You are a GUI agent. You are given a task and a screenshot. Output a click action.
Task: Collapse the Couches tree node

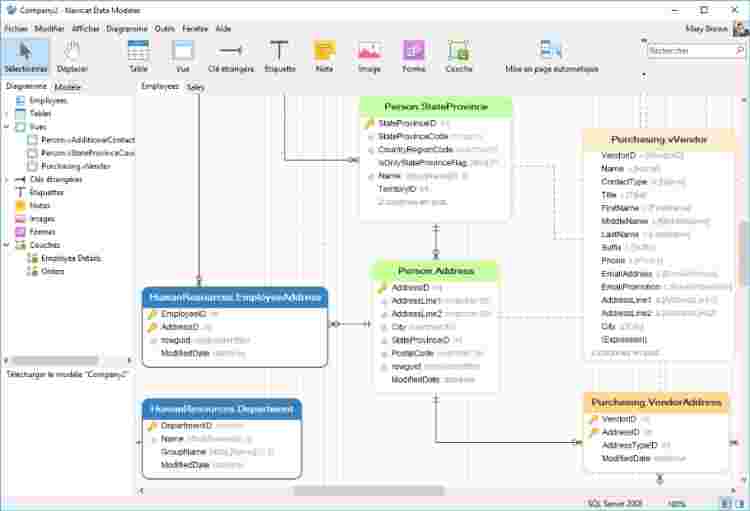click(7, 245)
